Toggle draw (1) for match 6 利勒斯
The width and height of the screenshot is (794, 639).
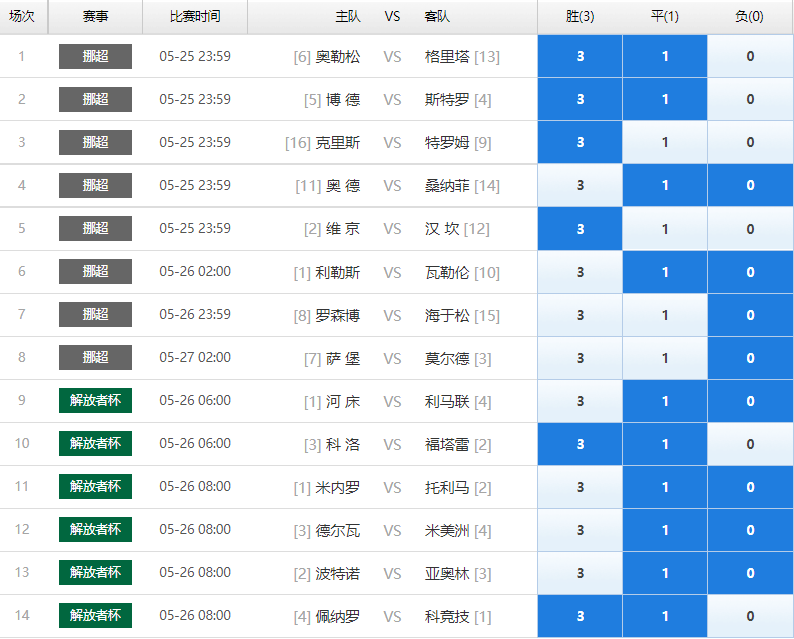665,272
